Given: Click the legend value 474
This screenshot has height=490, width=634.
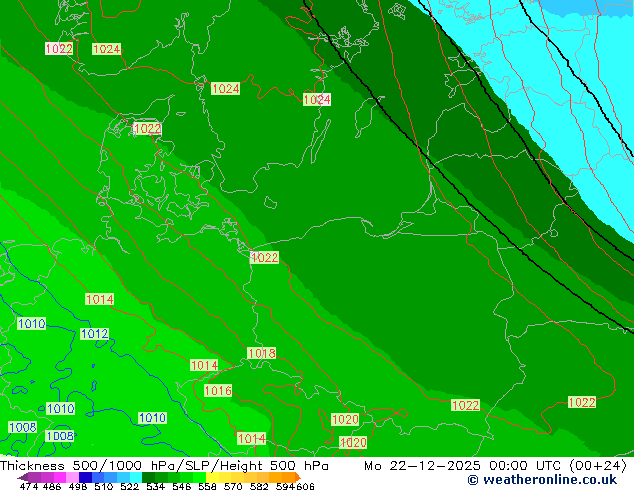Looking at the screenshot, I should [x=29, y=486].
